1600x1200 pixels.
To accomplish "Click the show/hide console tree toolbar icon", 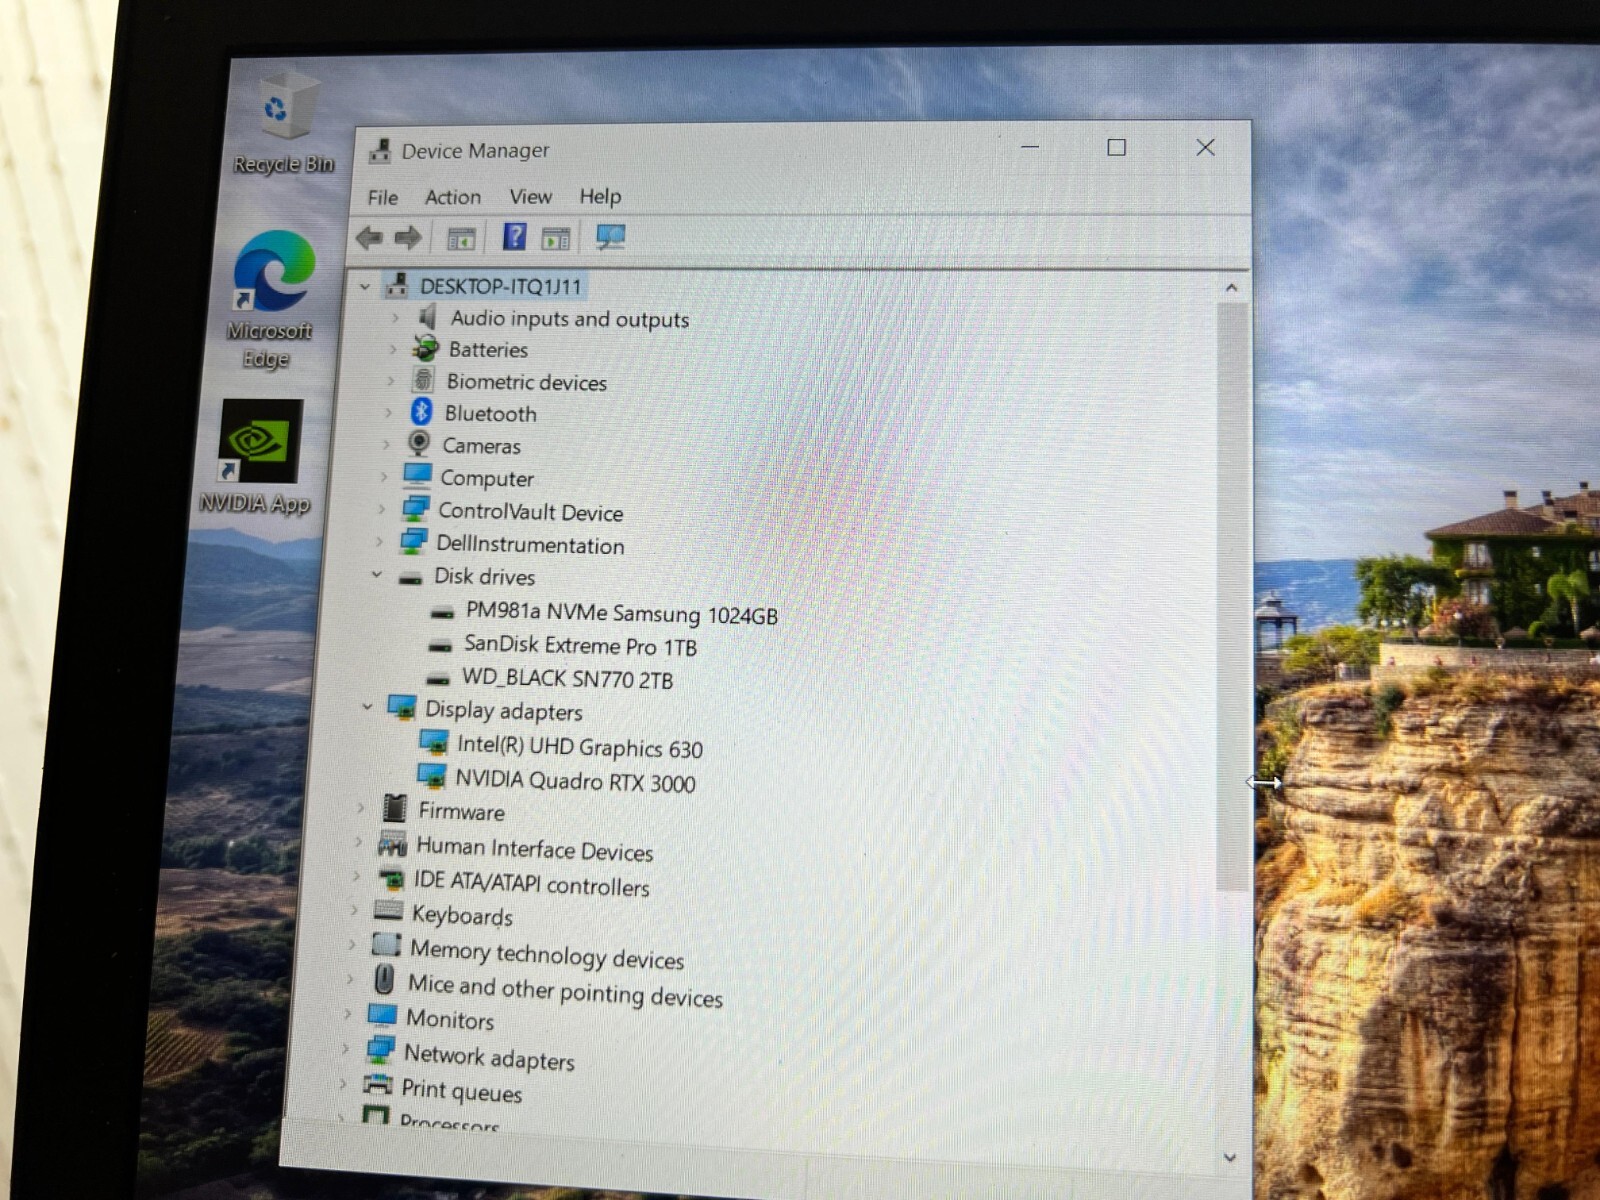I will (460, 238).
